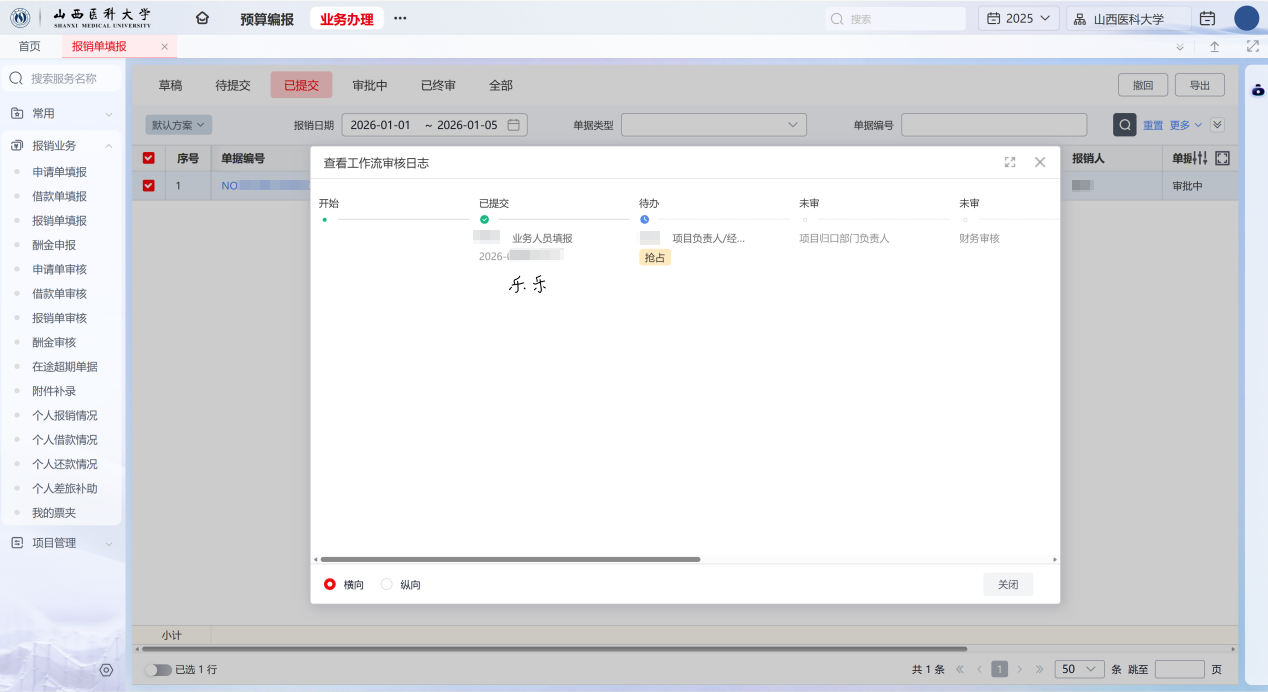
Task: Select the 纵向 radio option
Action: coord(387,584)
